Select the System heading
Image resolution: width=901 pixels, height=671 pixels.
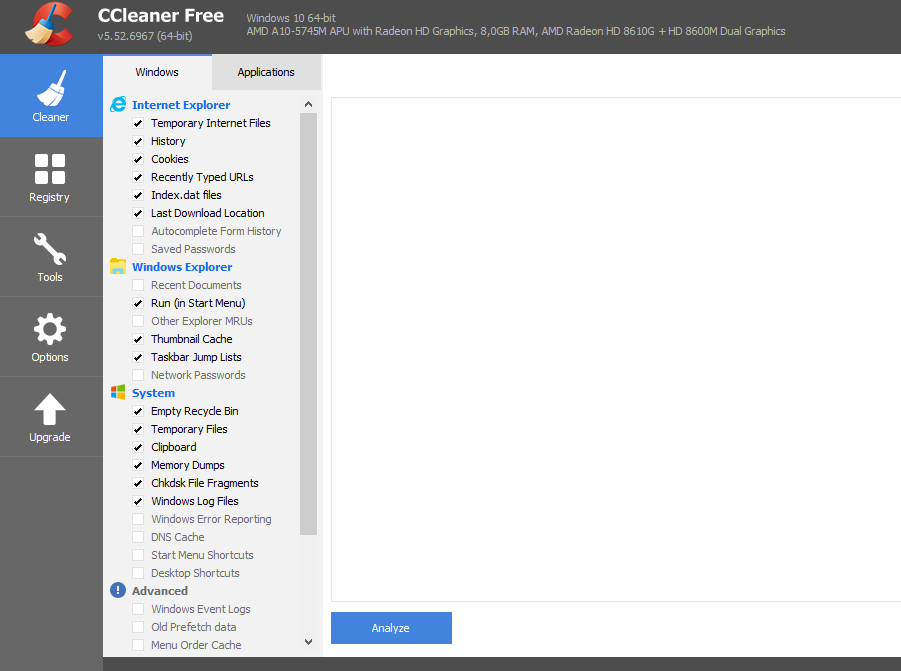click(x=153, y=393)
